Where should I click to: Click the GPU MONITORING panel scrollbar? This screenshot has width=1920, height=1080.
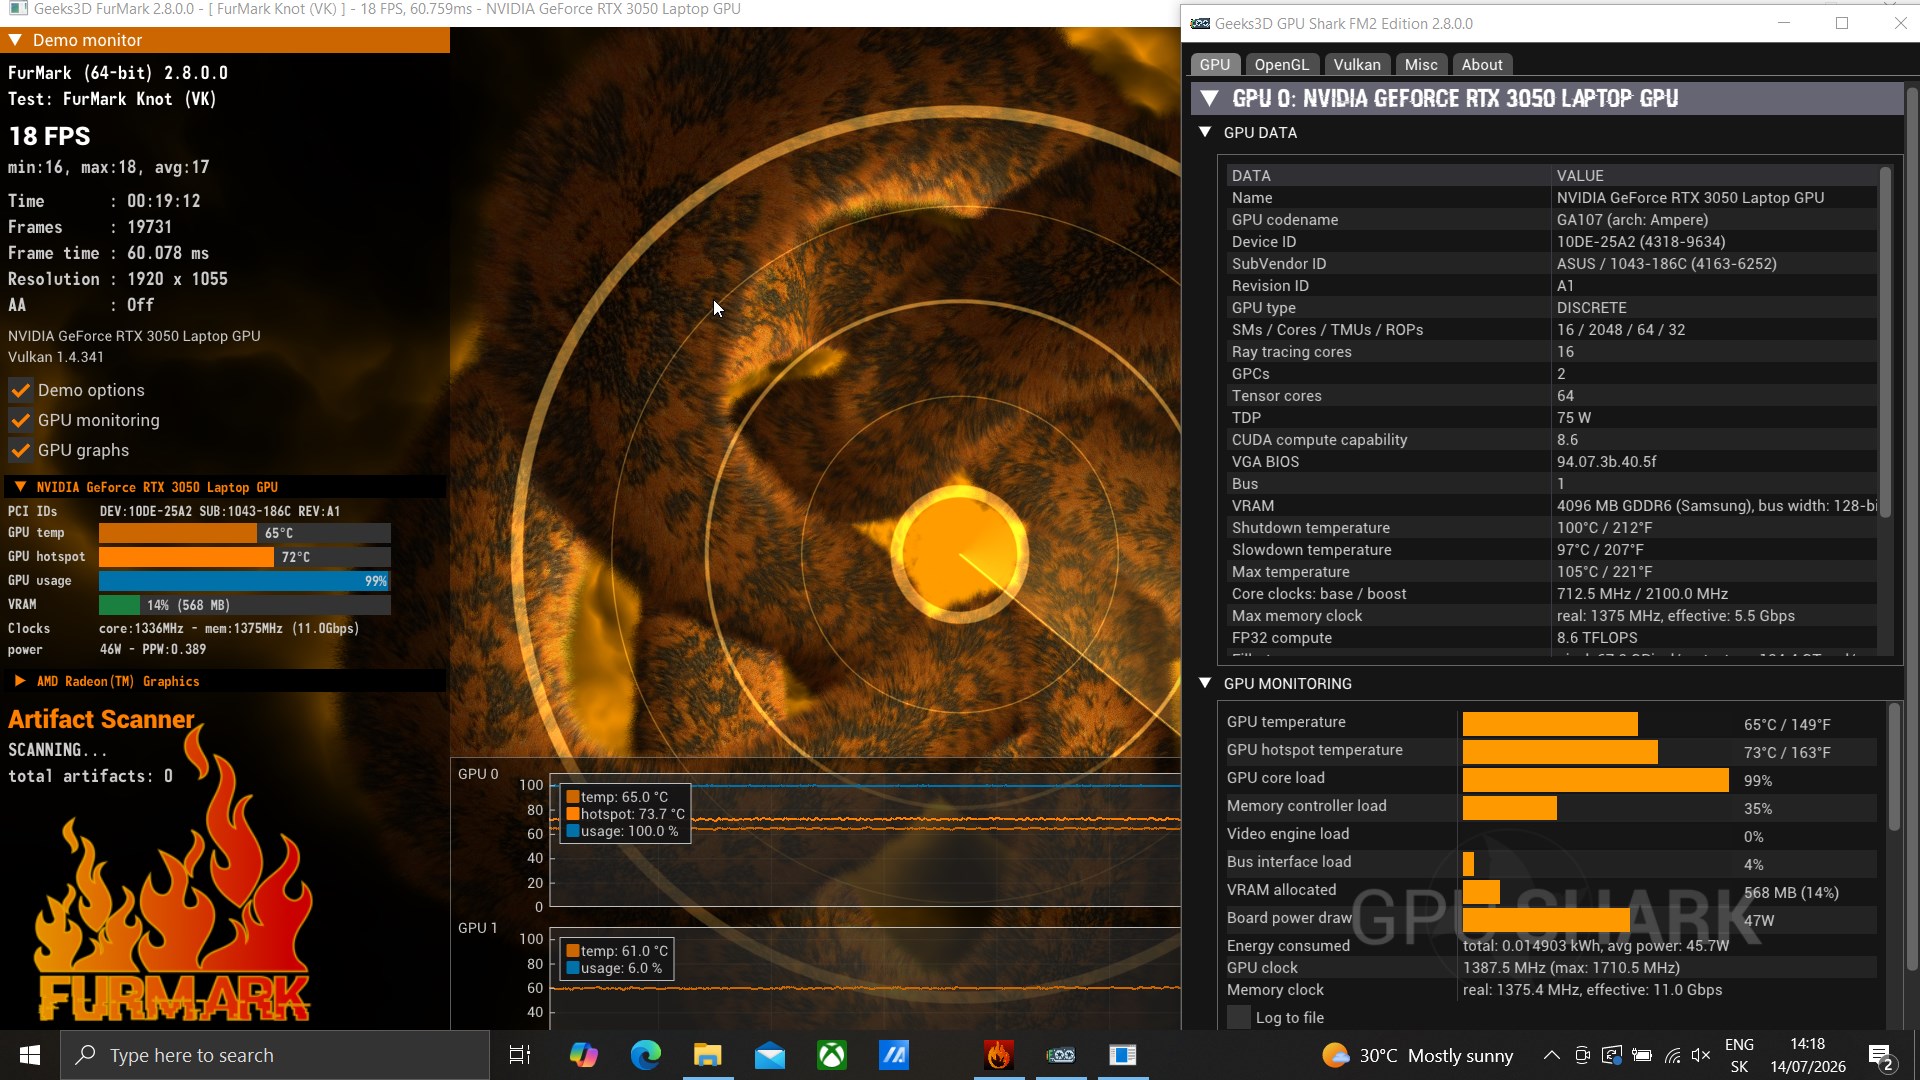1893,767
